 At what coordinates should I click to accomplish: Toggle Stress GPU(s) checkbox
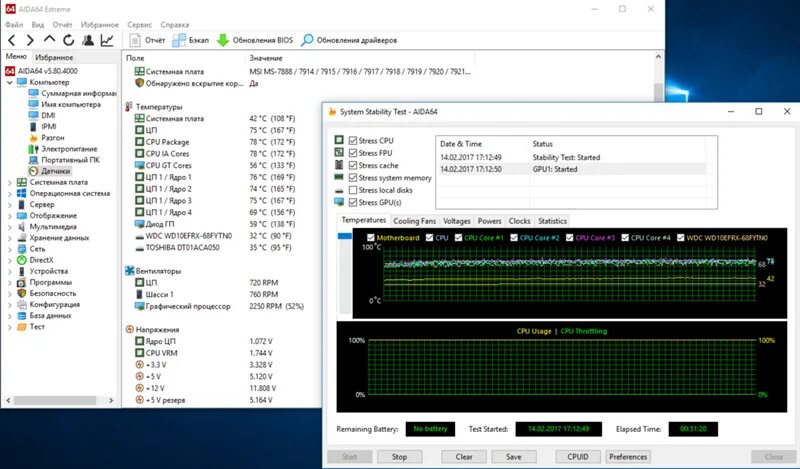click(x=353, y=203)
